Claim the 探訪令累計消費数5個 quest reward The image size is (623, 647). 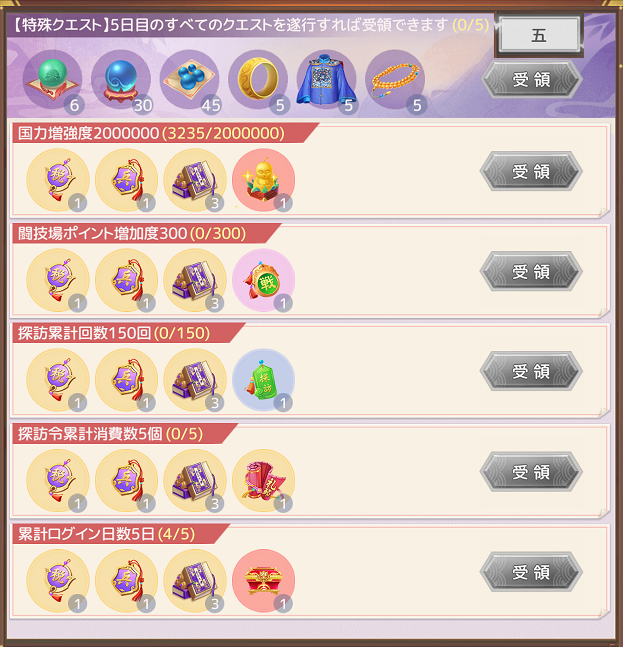(531, 472)
